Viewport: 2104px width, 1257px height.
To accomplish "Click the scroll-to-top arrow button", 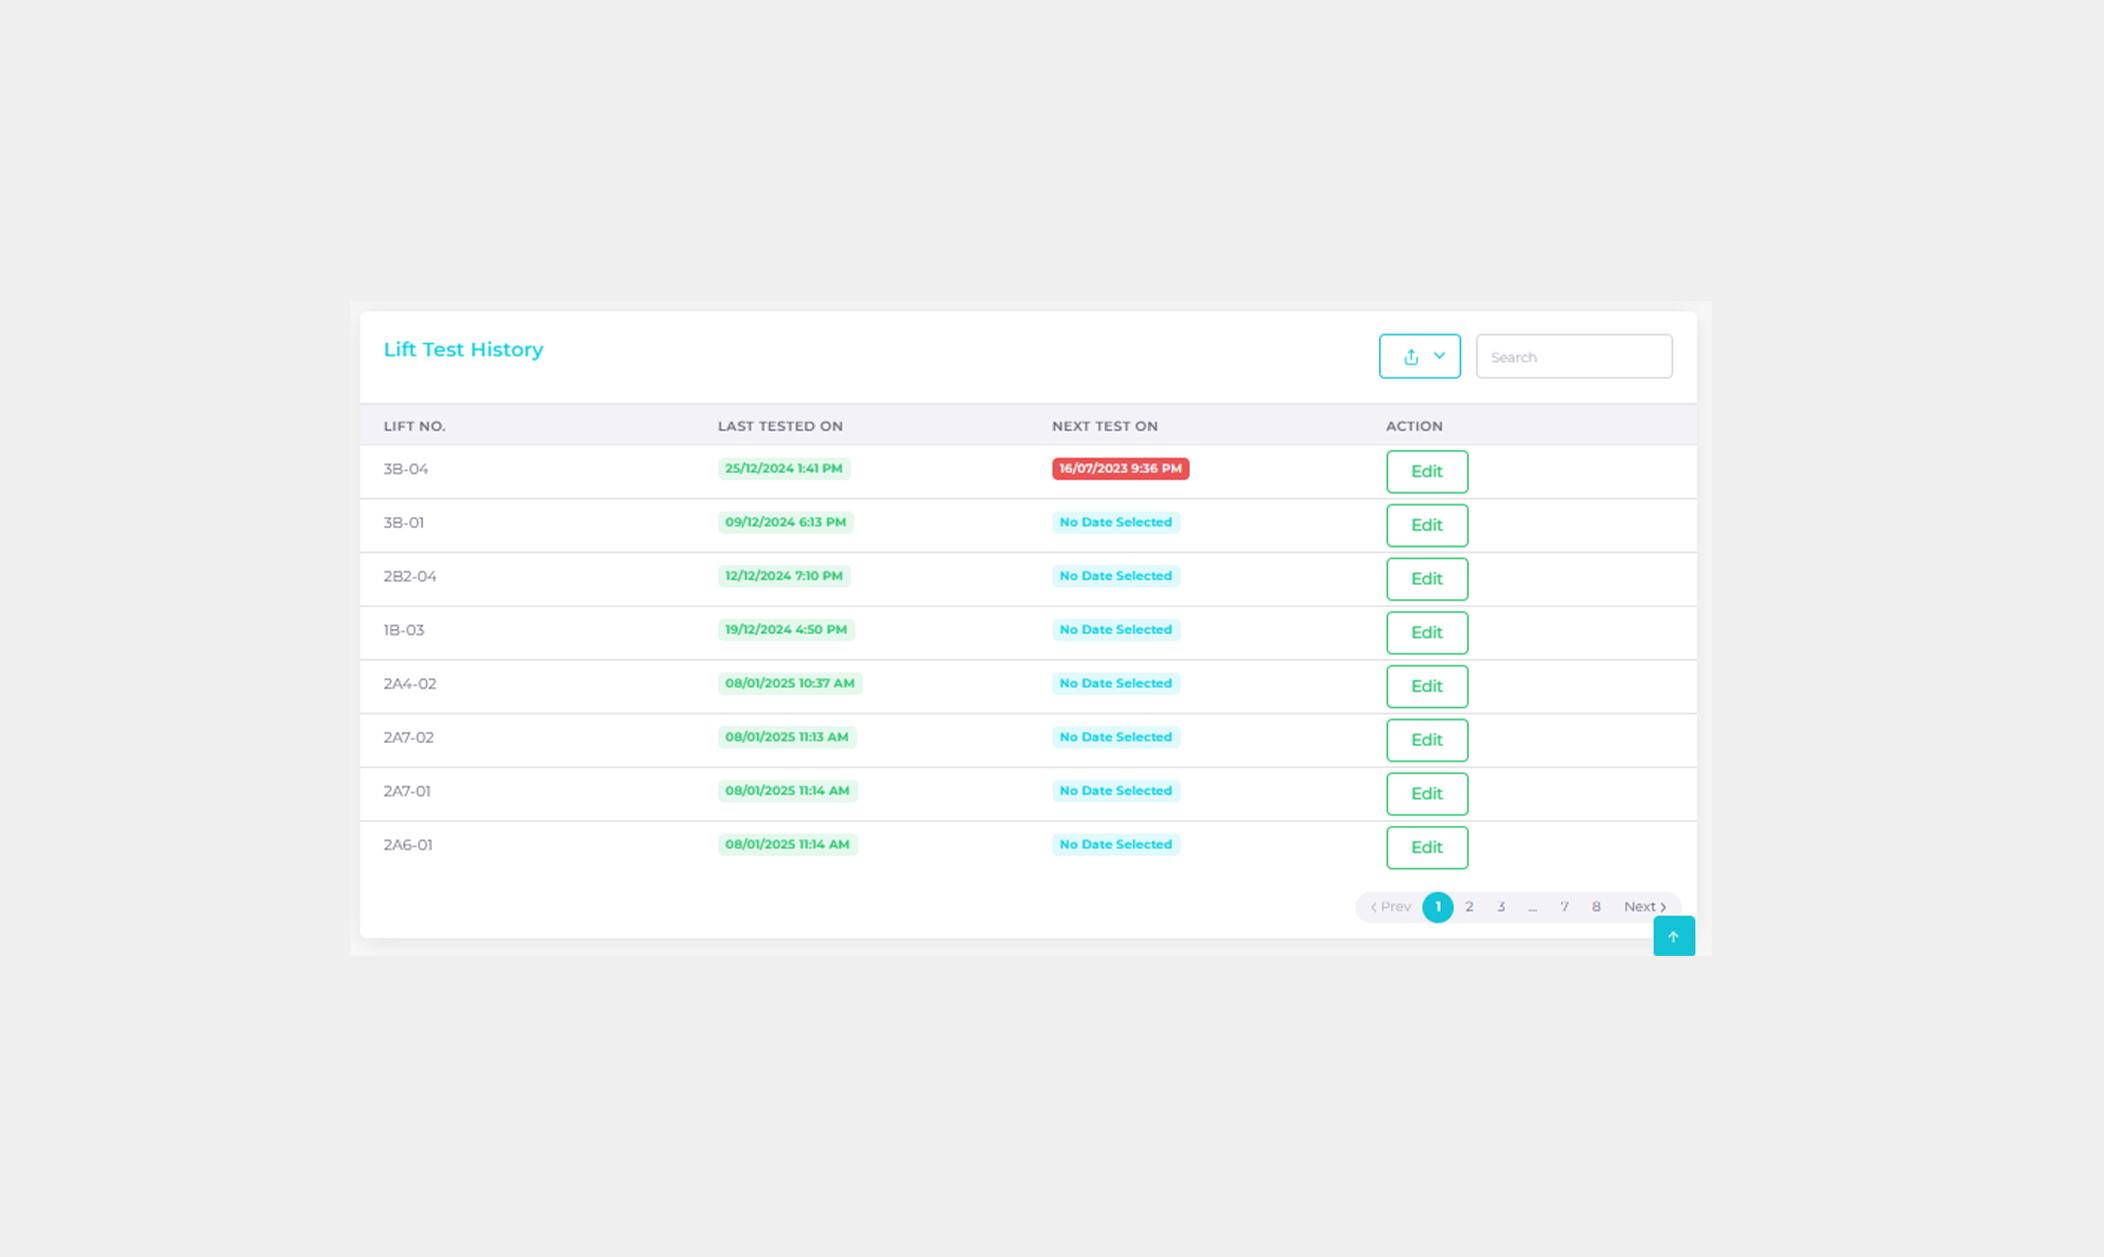I will click(1673, 936).
